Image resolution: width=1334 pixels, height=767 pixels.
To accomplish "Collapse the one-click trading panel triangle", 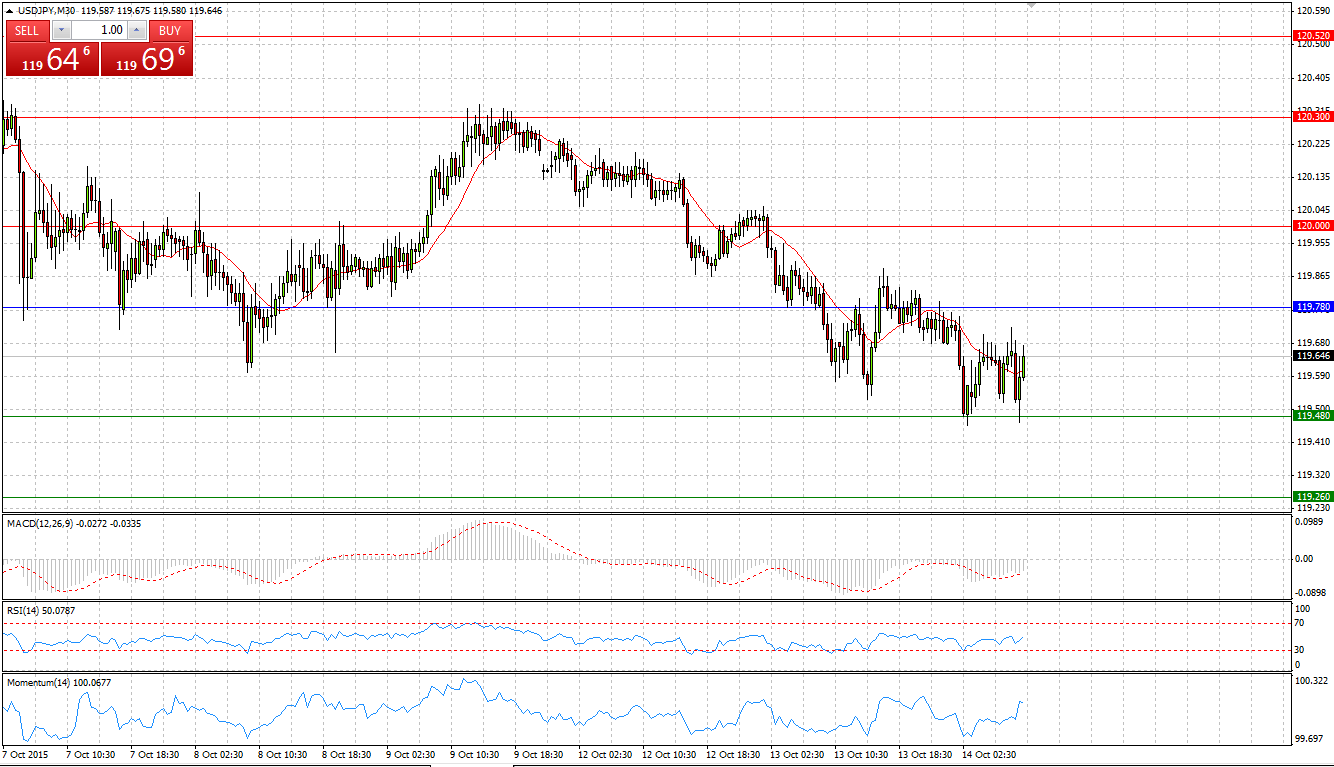I will pyautogui.click(x=9, y=10).
